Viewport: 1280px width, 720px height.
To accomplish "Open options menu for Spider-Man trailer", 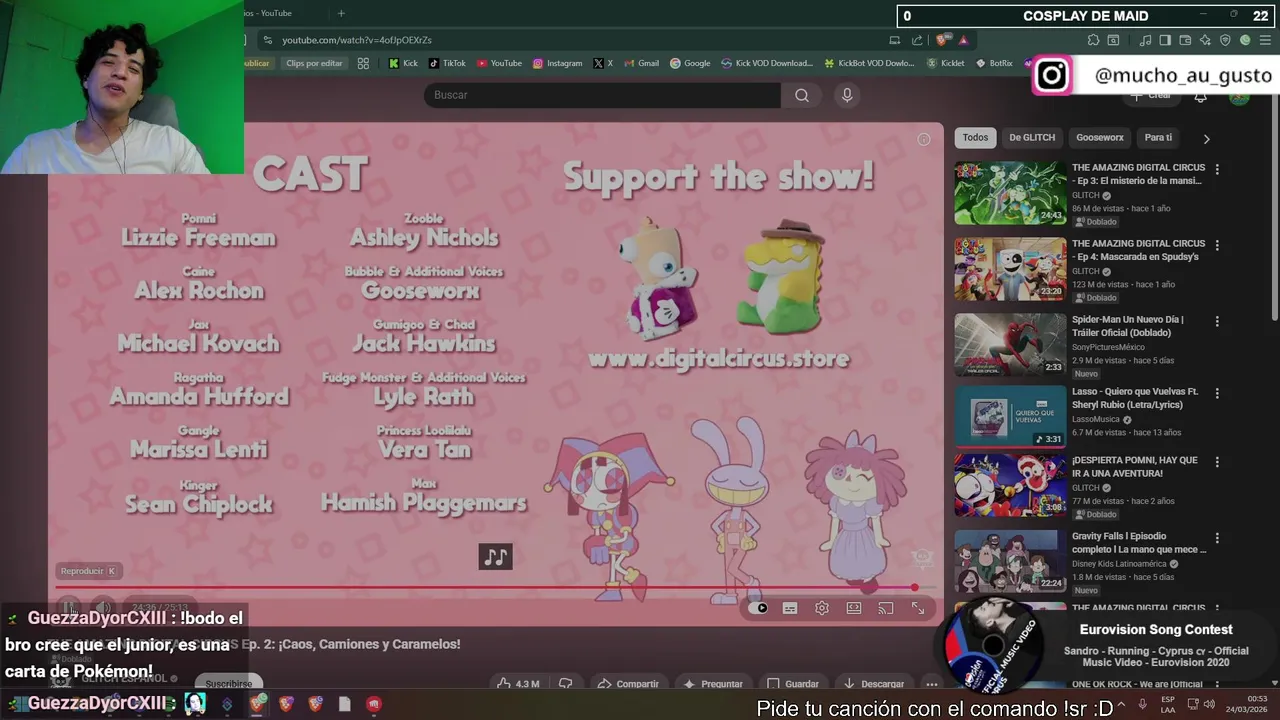I will [x=1217, y=322].
